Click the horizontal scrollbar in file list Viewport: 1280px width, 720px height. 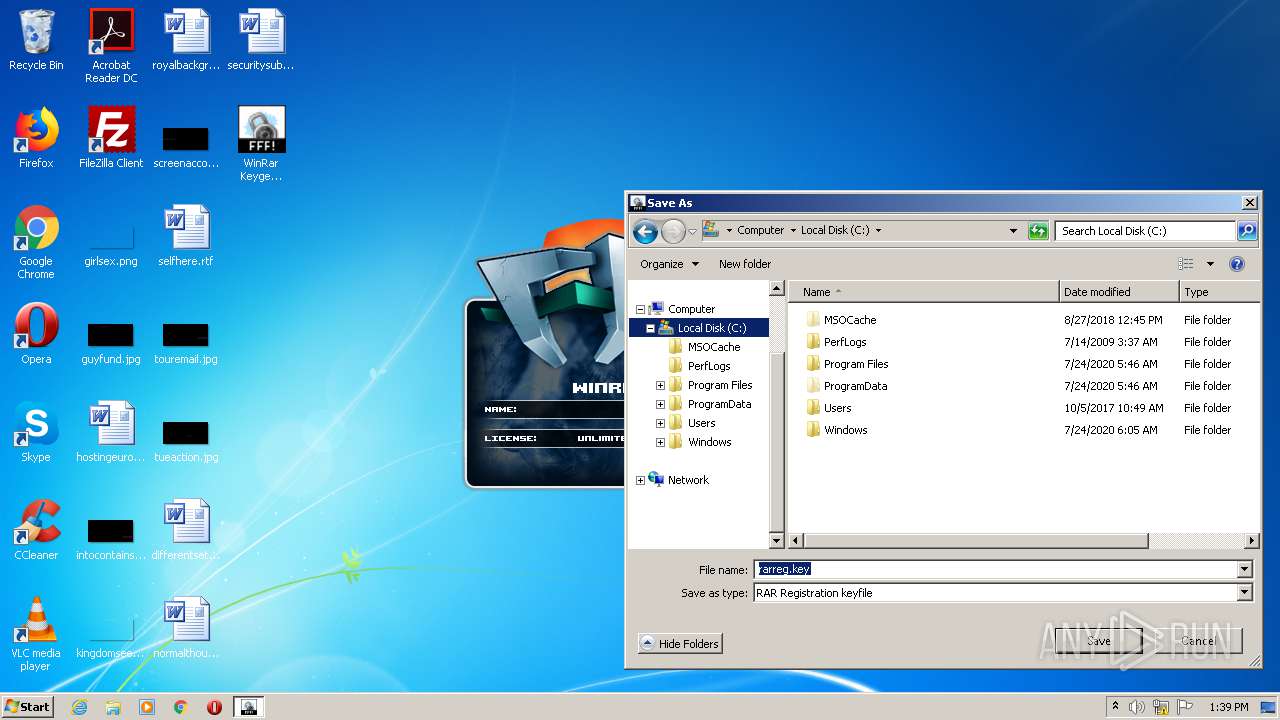coord(976,541)
